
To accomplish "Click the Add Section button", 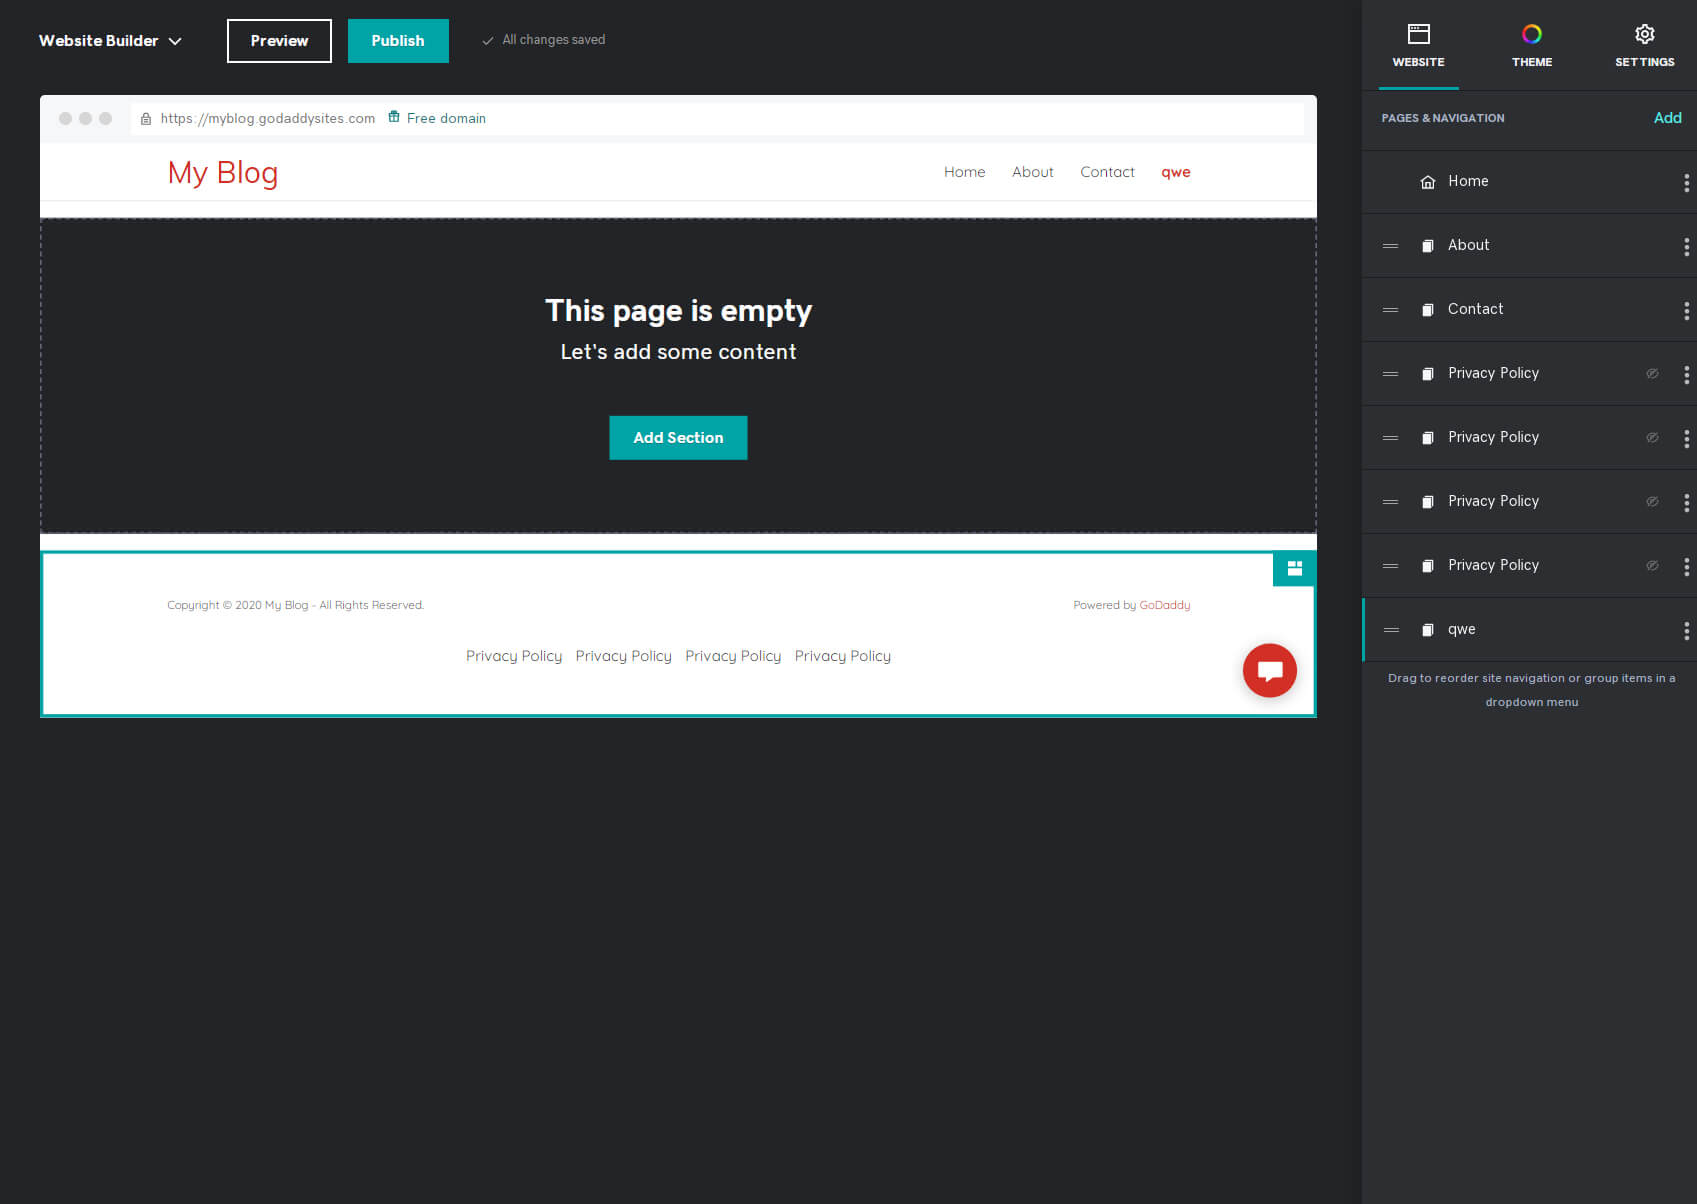I will coord(678,437).
